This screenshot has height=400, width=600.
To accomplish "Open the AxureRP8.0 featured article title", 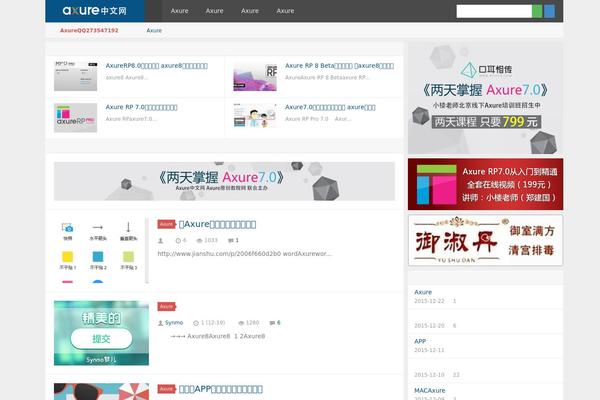I will (157, 65).
